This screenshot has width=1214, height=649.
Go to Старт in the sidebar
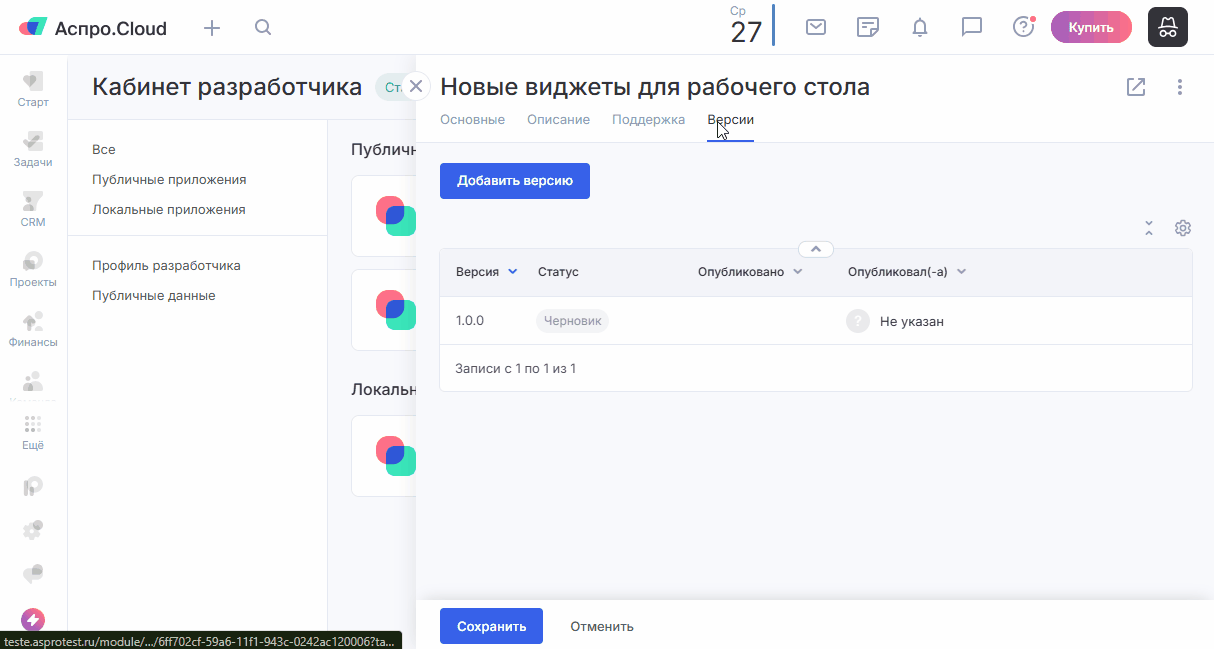pos(33,89)
